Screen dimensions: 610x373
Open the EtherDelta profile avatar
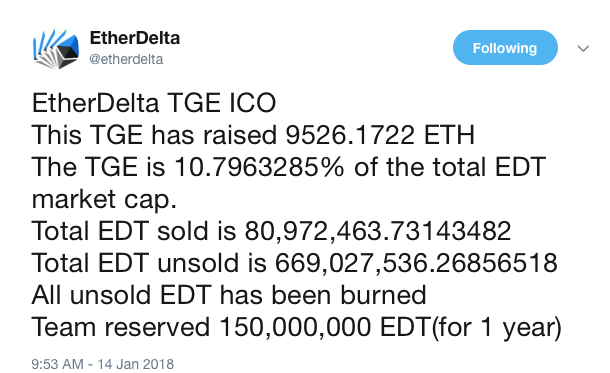[56, 49]
